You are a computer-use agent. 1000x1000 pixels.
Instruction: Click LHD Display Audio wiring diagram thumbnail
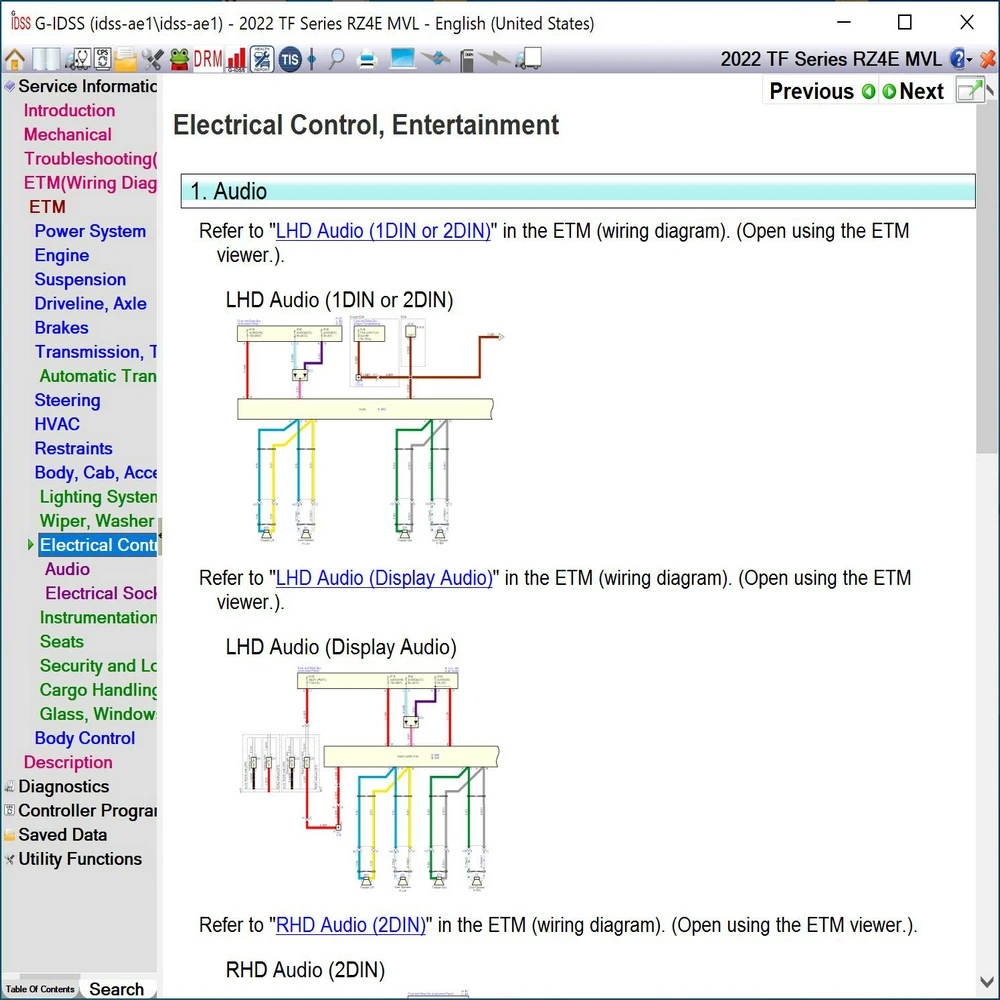[x=370, y=778]
